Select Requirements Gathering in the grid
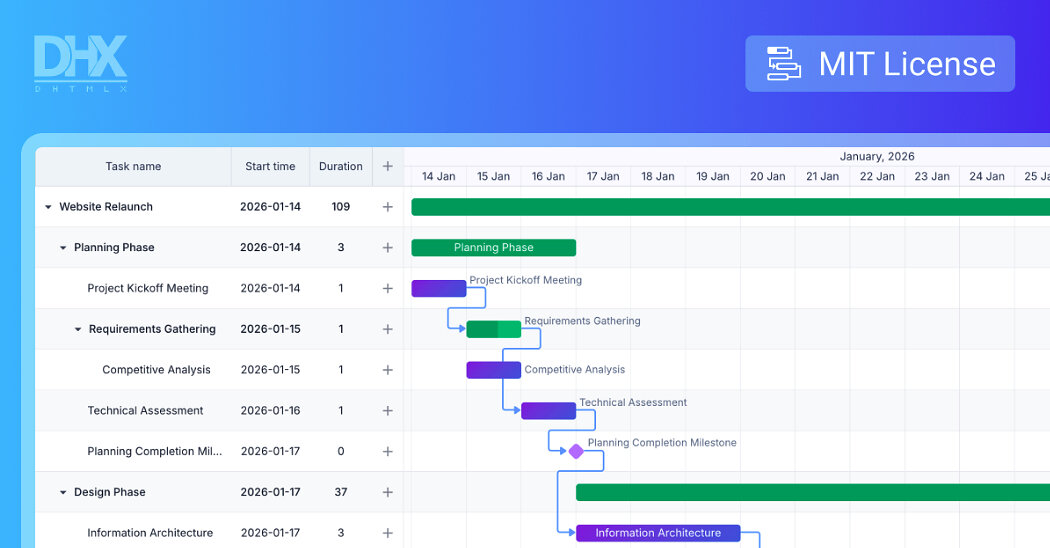Image resolution: width=1050 pixels, height=548 pixels. [x=152, y=330]
